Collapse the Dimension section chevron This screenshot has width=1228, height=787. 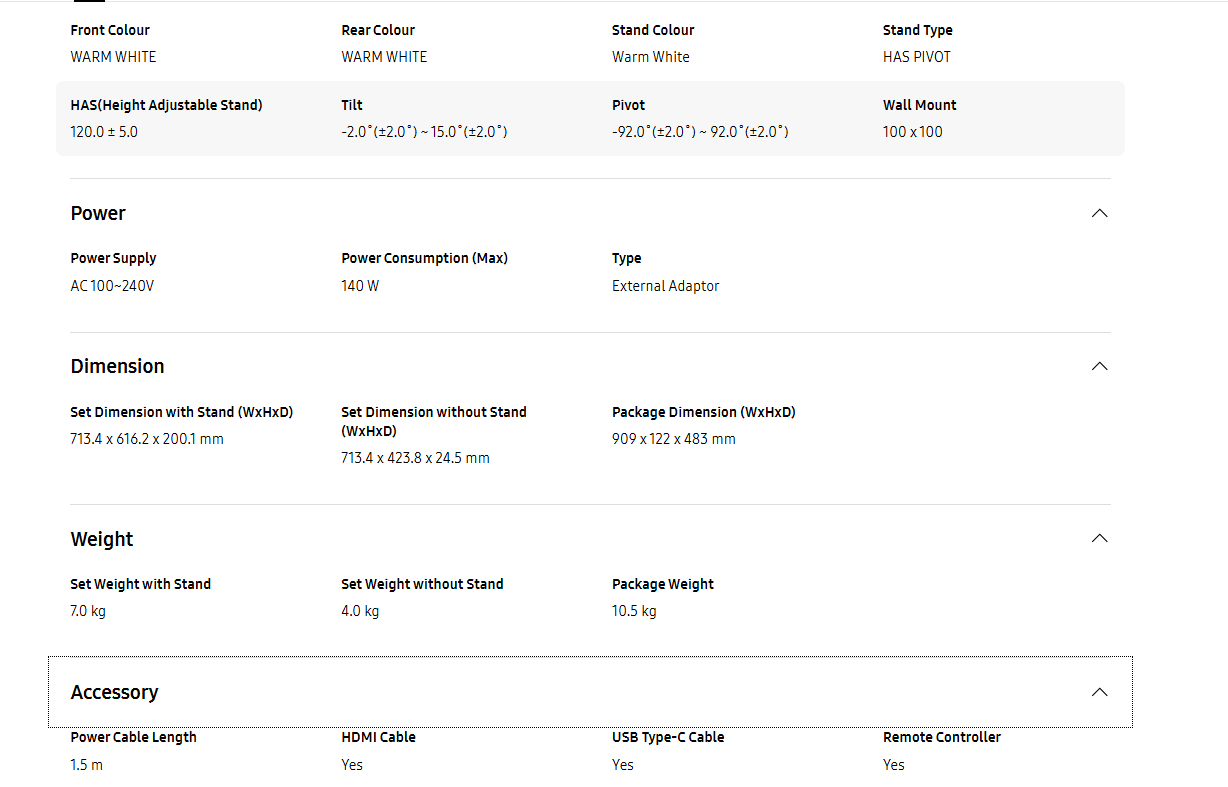click(1100, 366)
